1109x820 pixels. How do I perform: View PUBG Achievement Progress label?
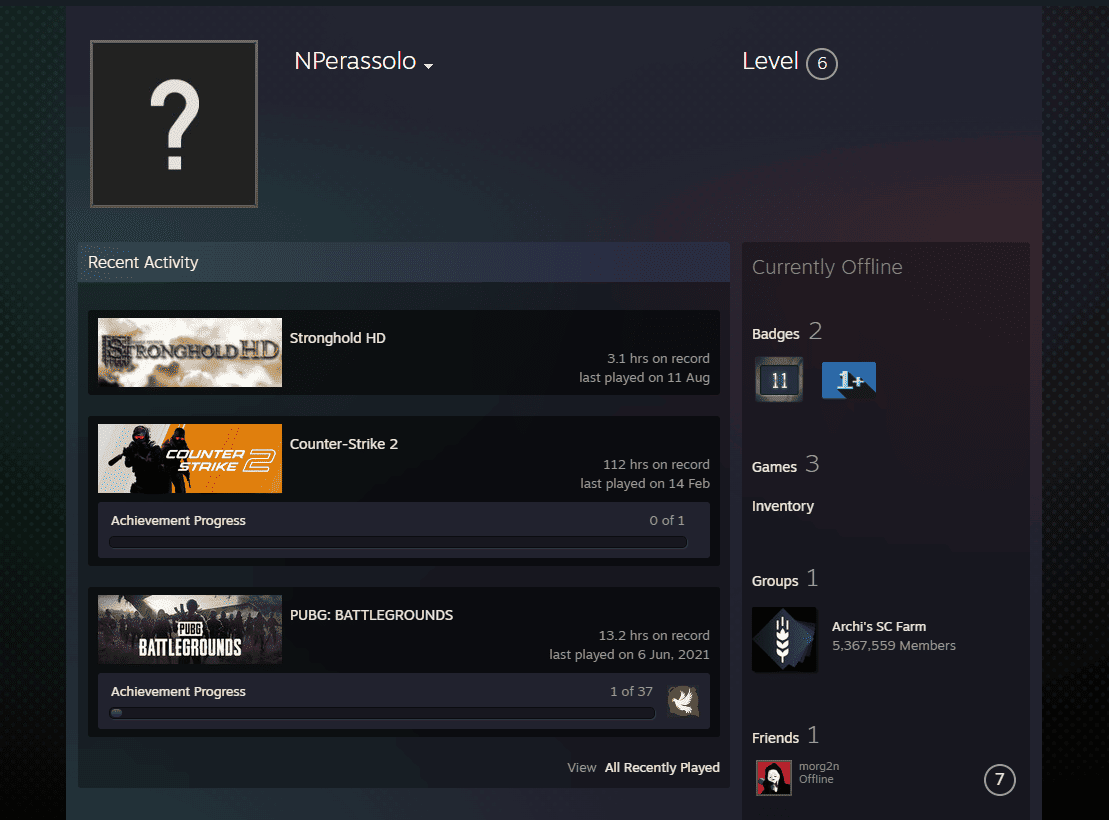(x=178, y=692)
